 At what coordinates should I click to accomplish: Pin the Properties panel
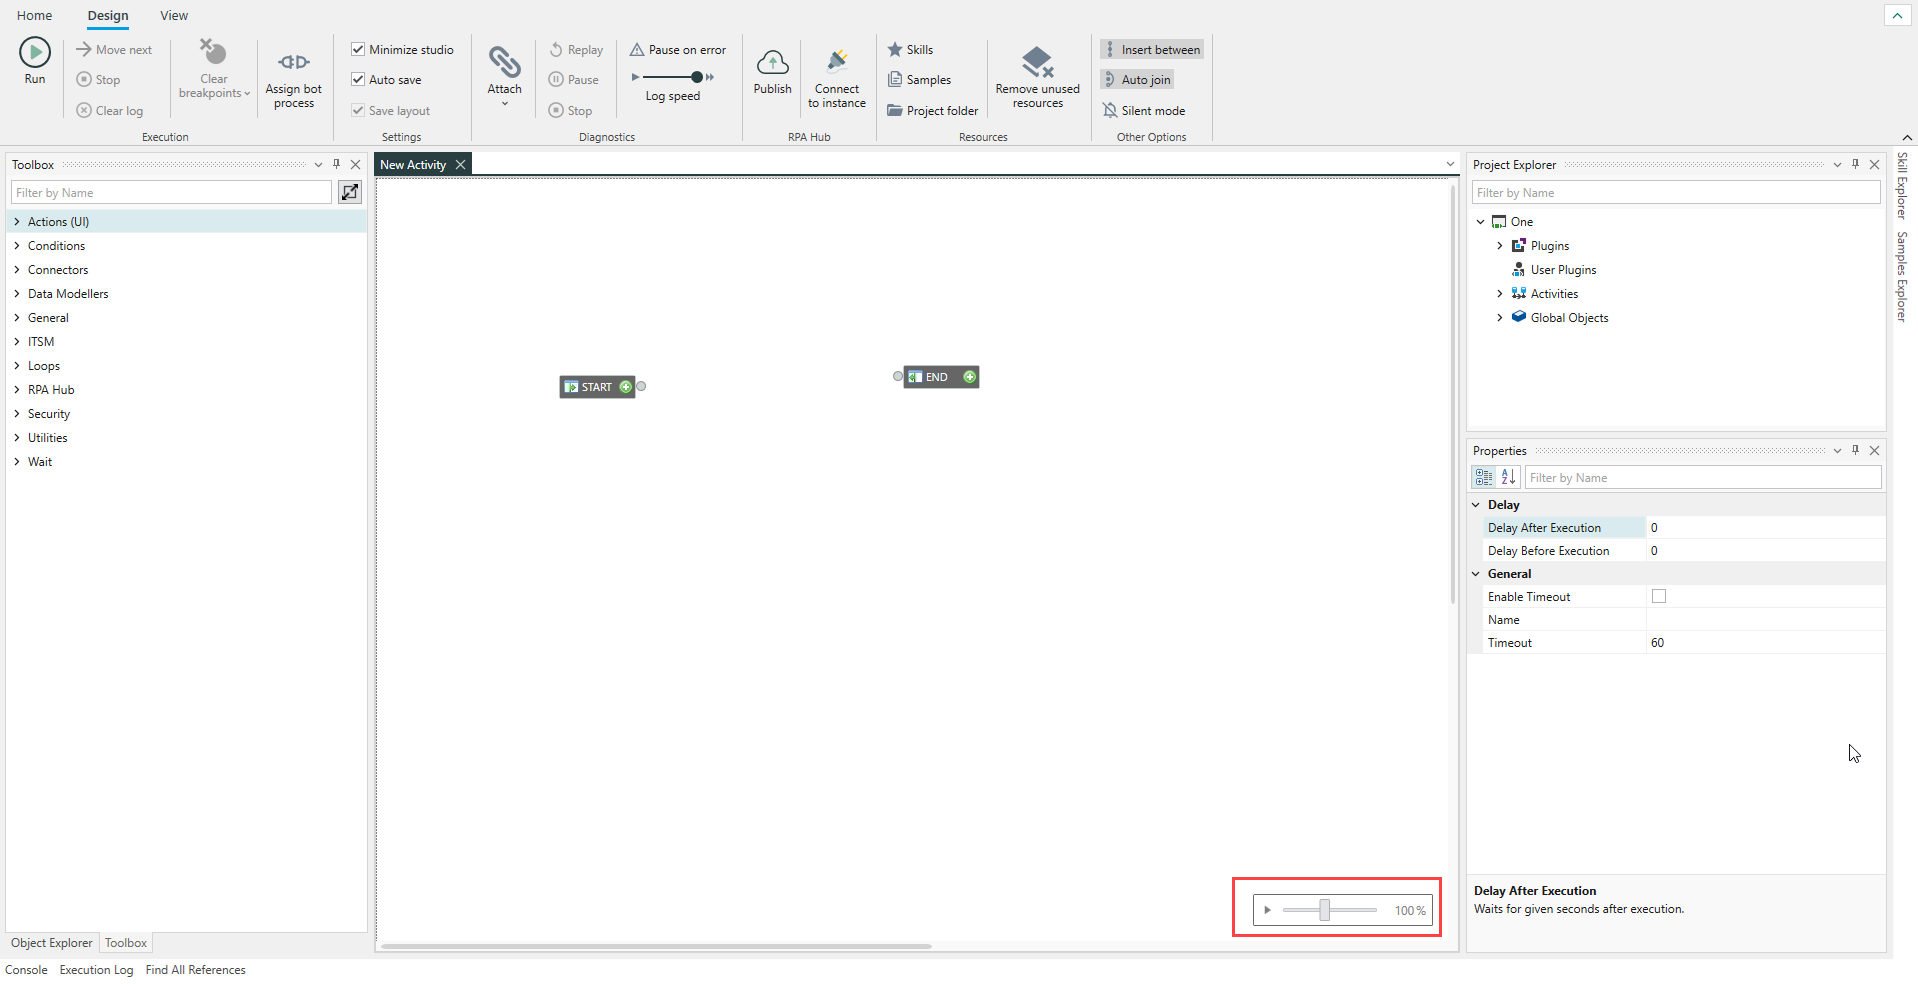[1856, 451]
